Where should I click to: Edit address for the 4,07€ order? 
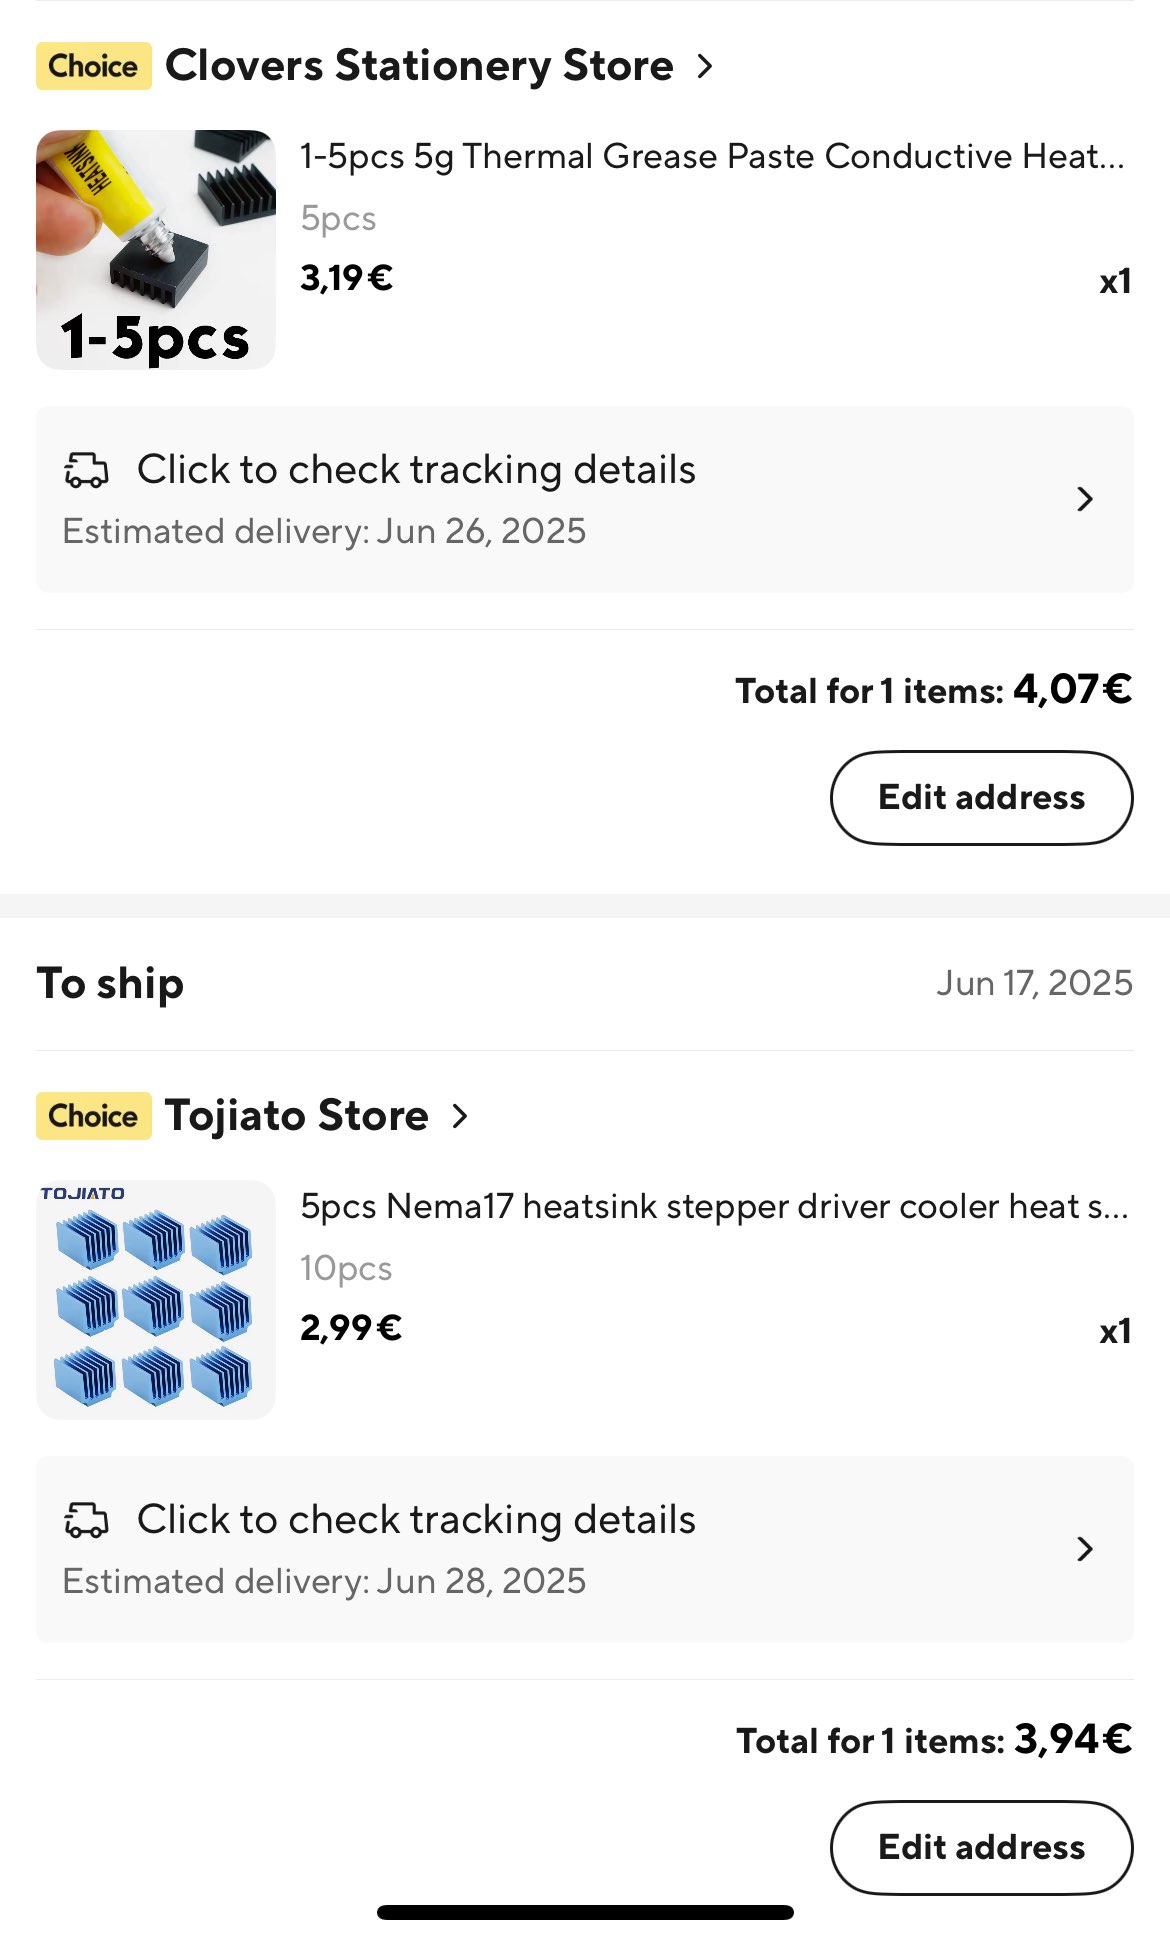coord(981,798)
